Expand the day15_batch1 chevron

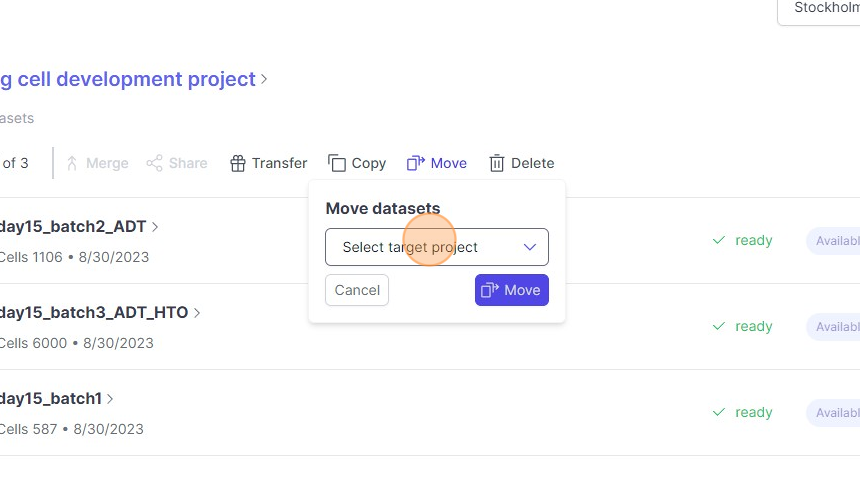click(x=110, y=398)
